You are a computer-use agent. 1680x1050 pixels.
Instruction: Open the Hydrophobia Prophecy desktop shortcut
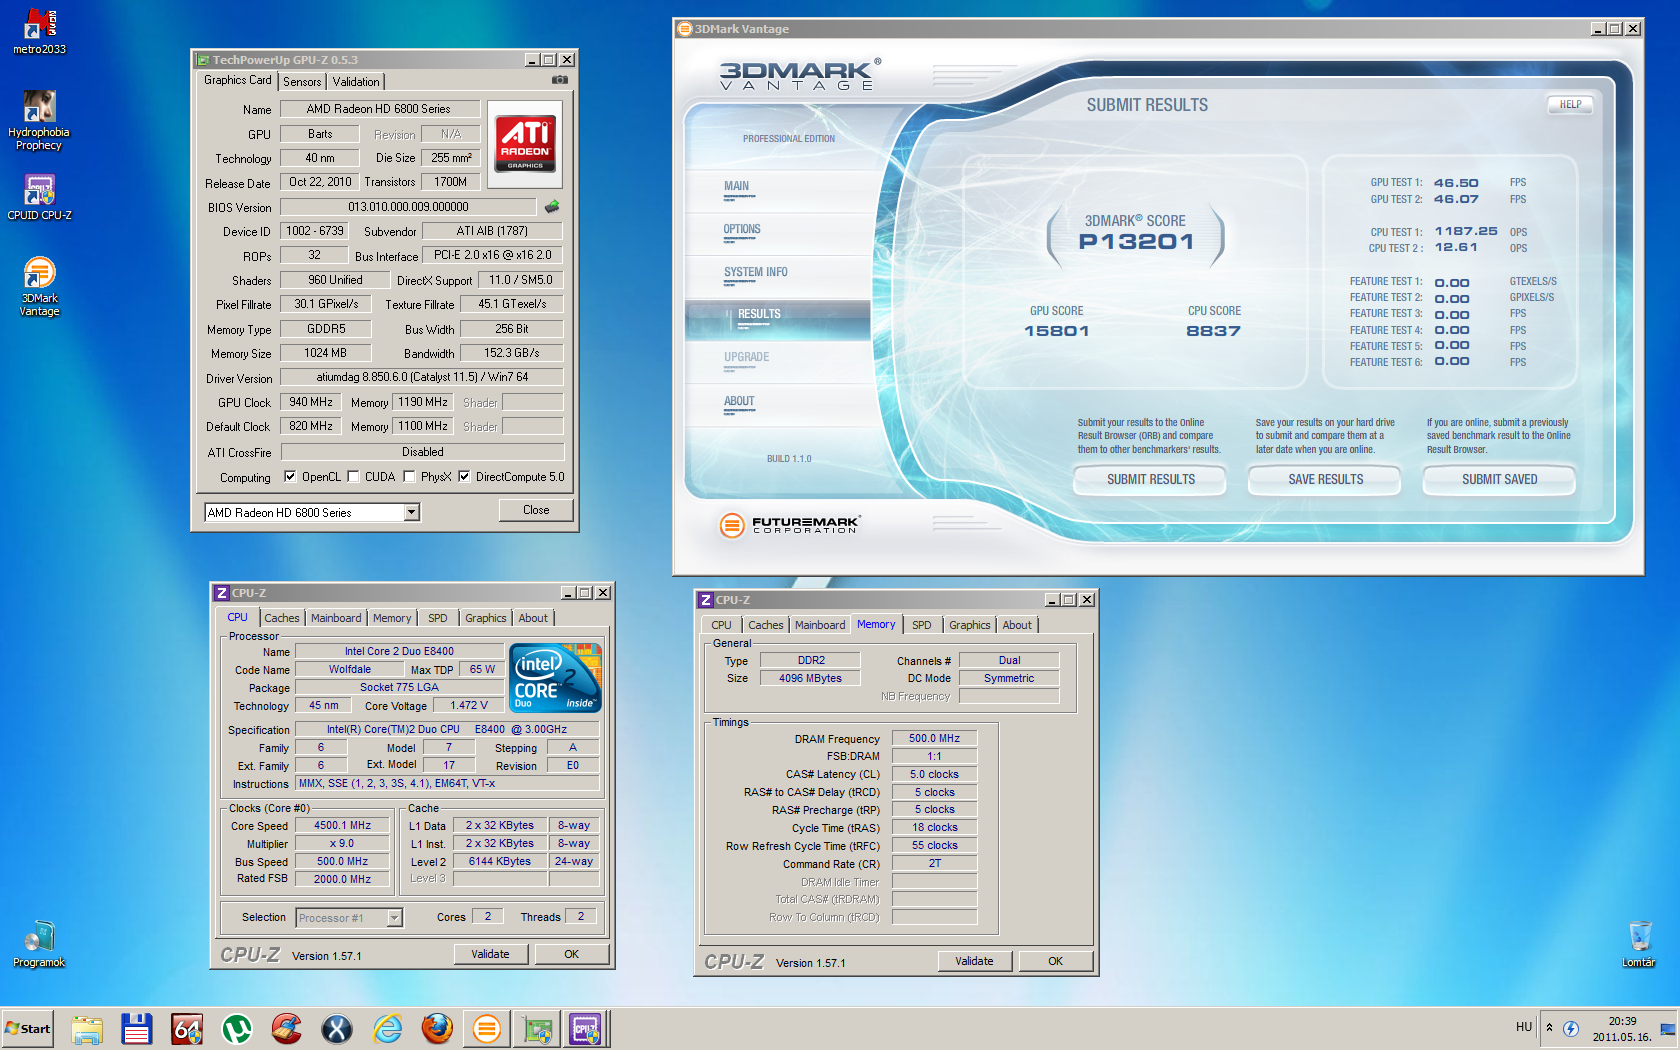click(39, 120)
